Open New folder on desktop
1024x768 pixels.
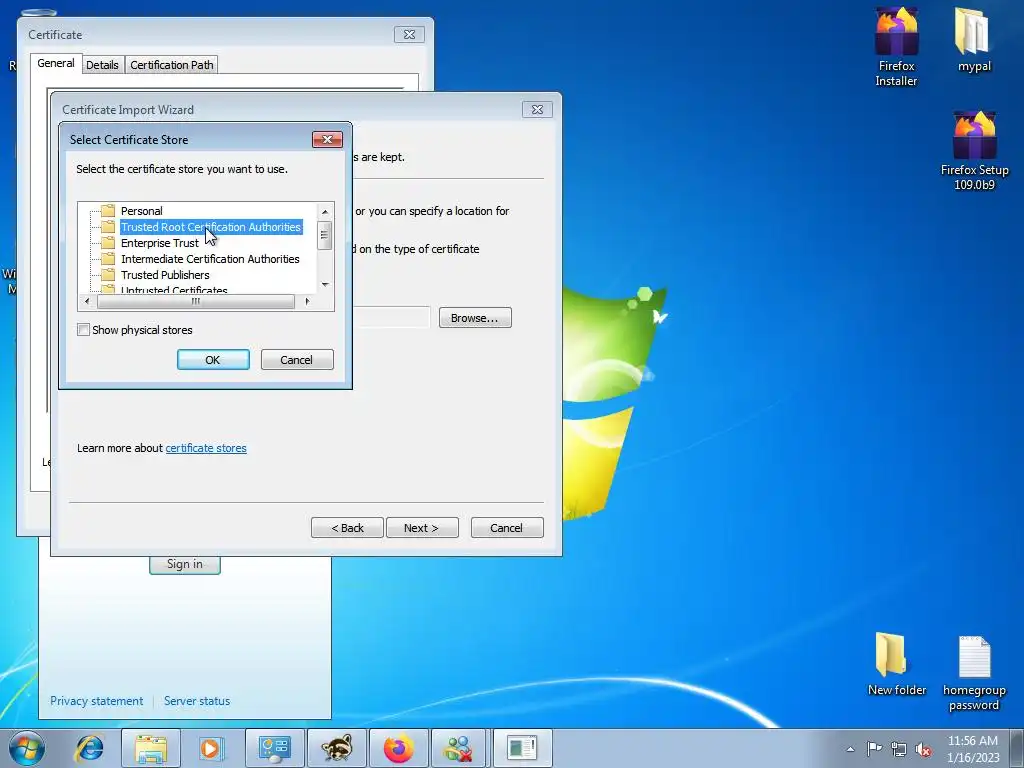(x=896, y=664)
